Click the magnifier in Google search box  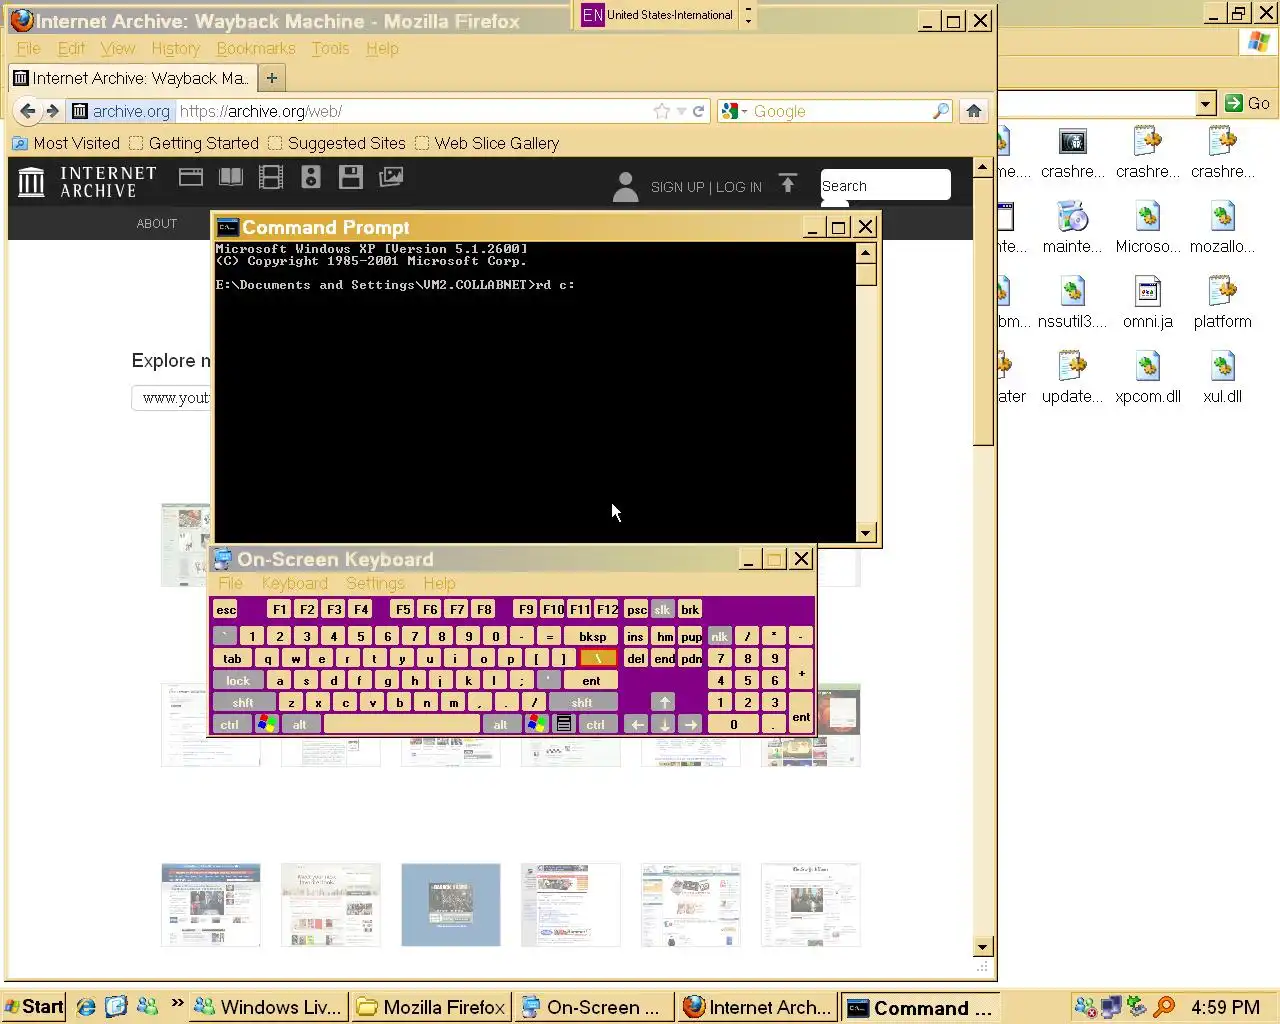click(940, 111)
